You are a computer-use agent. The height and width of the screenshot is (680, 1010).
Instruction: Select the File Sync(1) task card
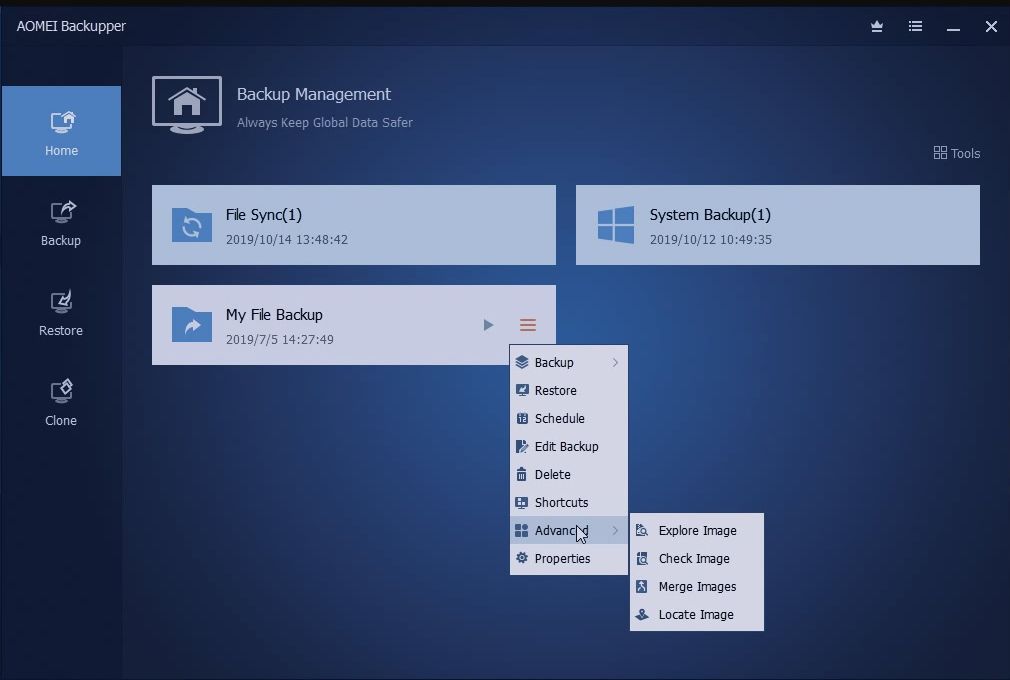(354, 225)
